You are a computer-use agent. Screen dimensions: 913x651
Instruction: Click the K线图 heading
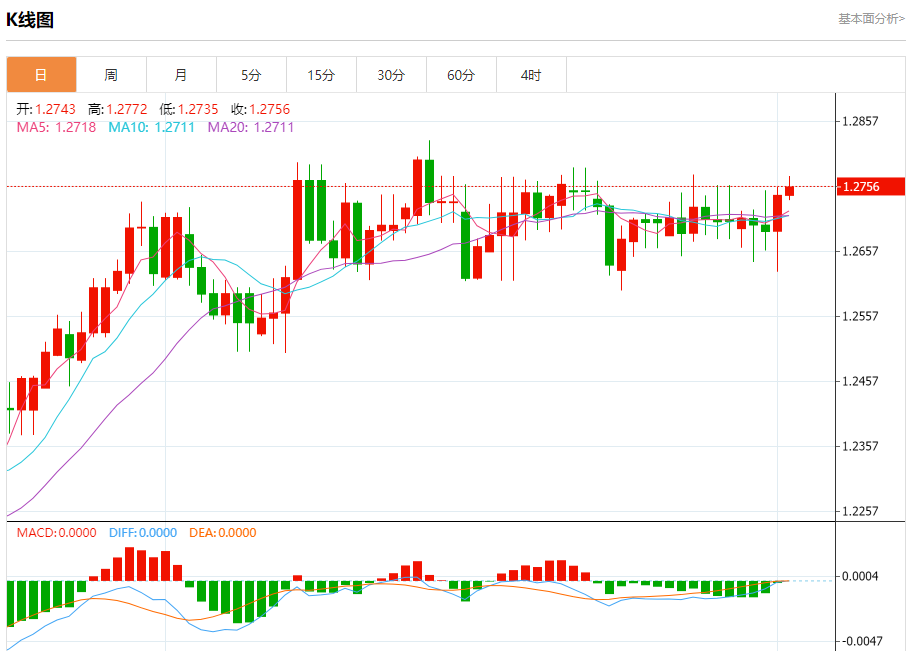[x=30, y=20]
